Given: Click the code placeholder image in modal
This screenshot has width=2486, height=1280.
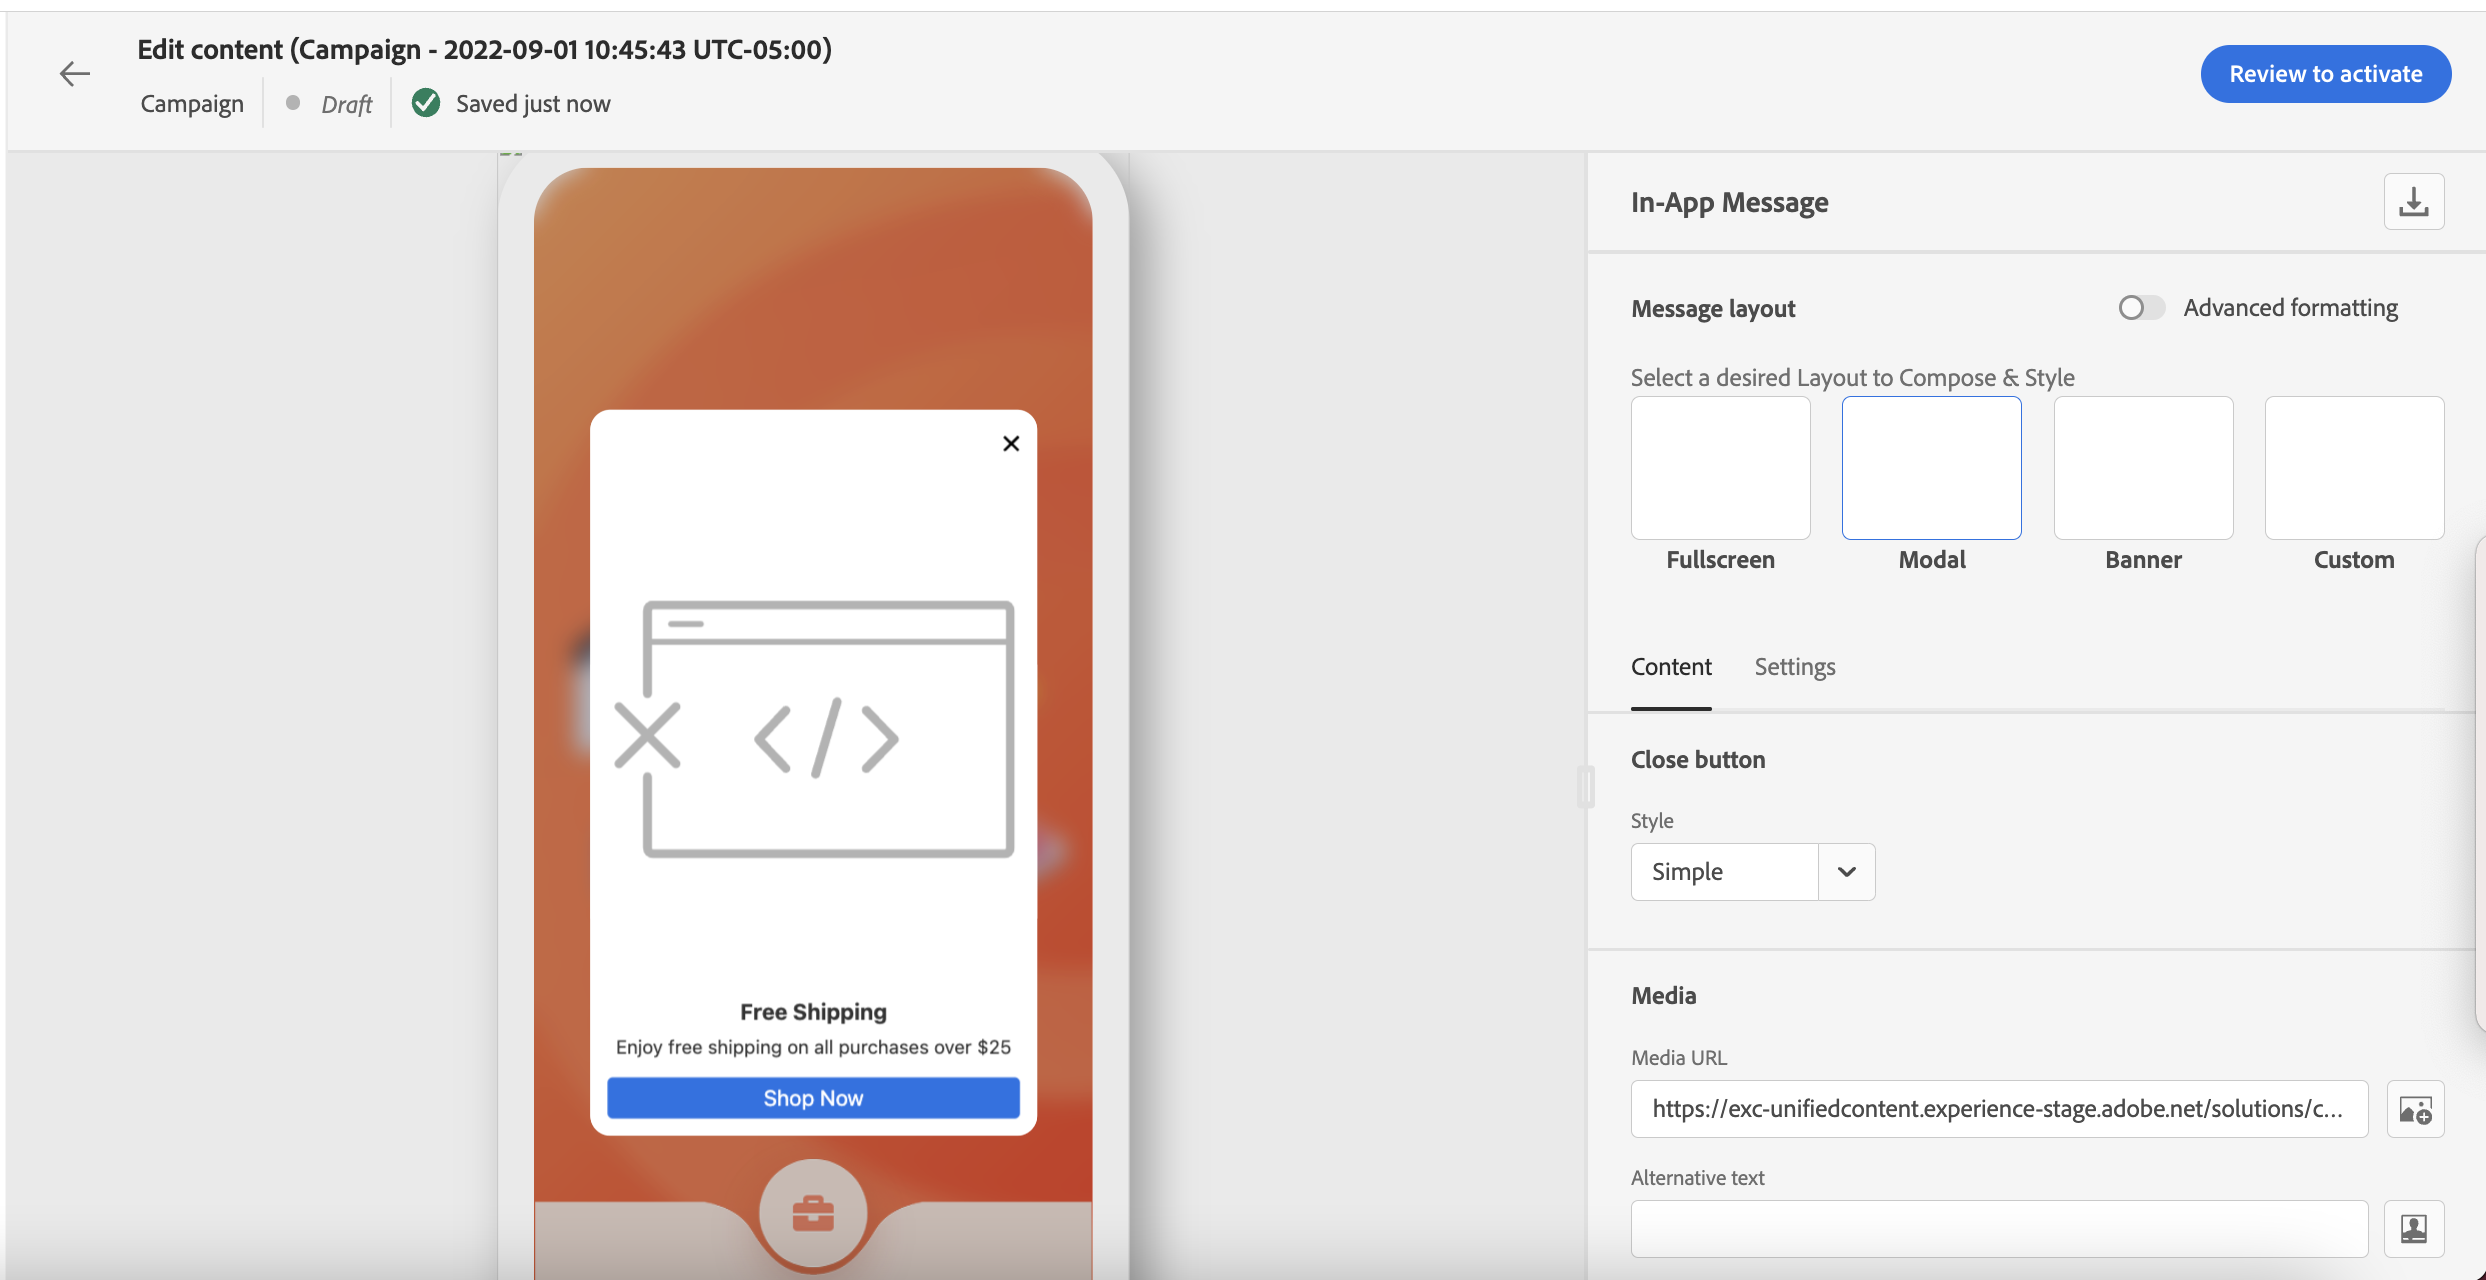Looking at the screenshot, I should click(x=813, y=729).
